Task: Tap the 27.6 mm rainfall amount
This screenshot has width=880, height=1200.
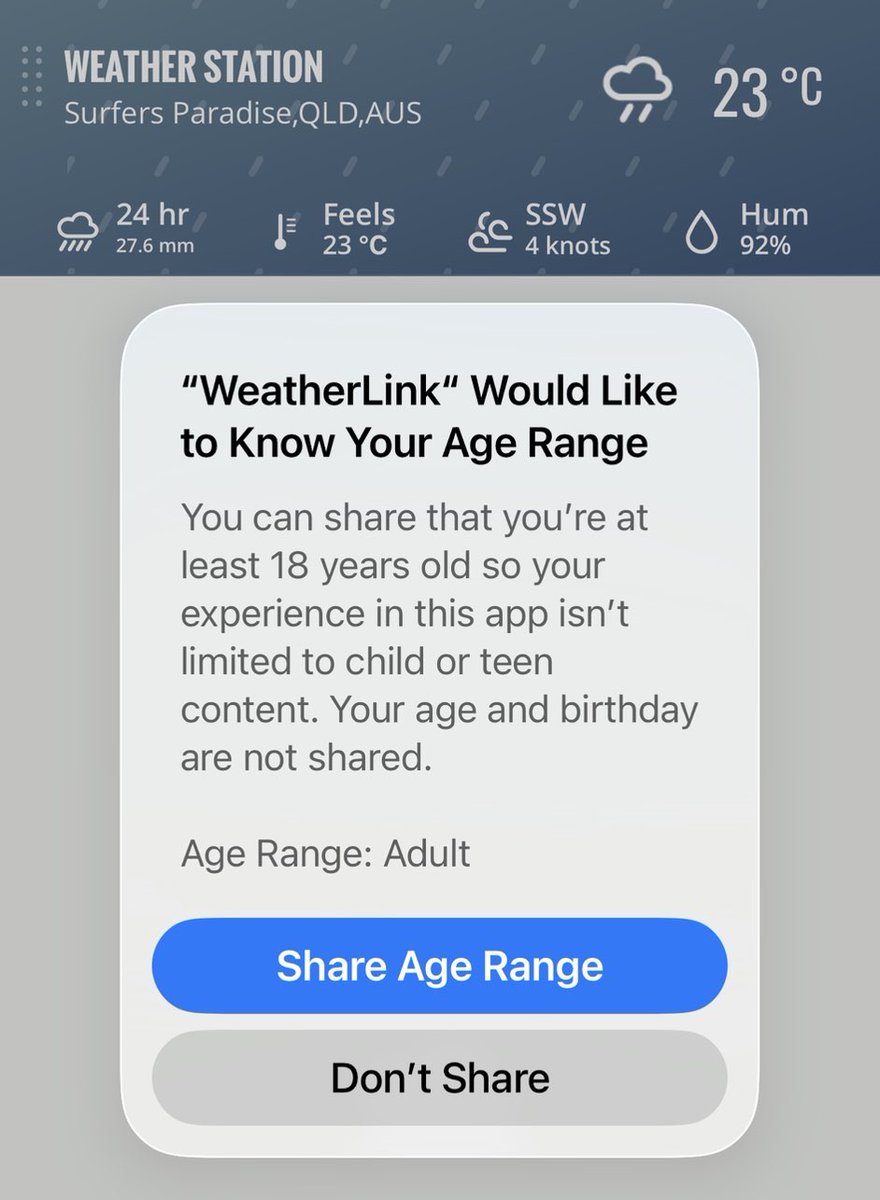Action: [154, 246]
